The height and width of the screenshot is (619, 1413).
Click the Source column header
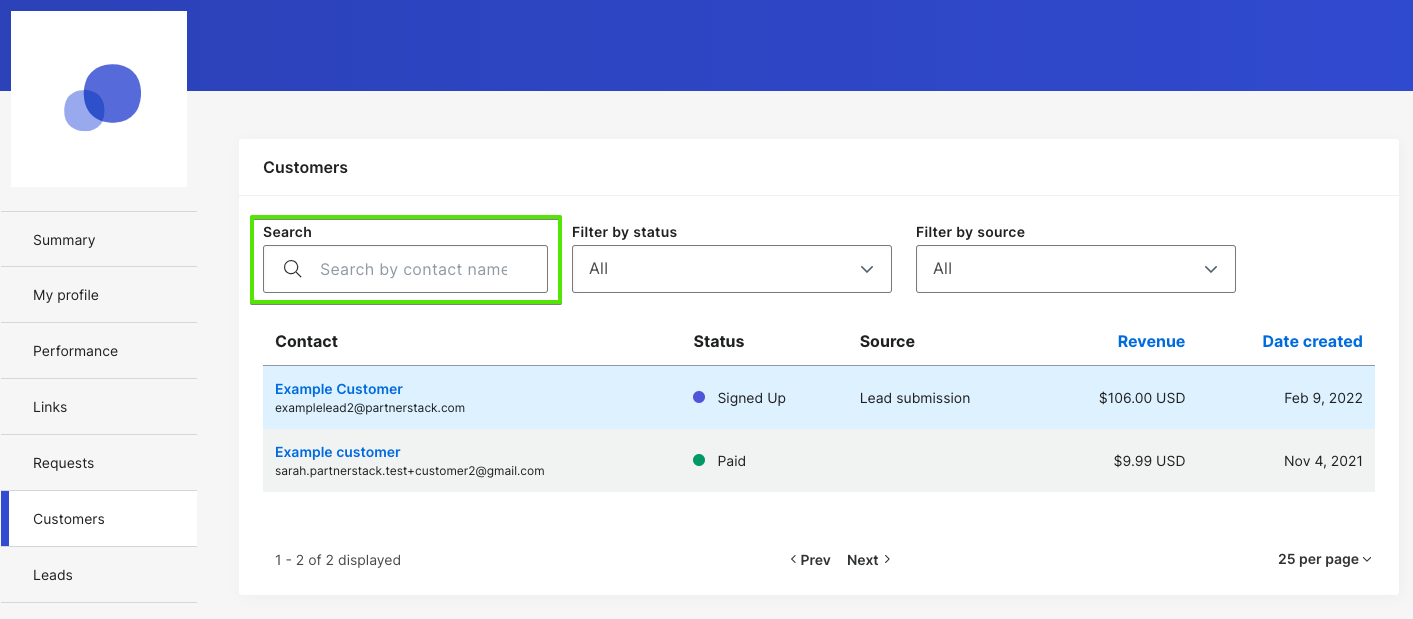[887, 341]
